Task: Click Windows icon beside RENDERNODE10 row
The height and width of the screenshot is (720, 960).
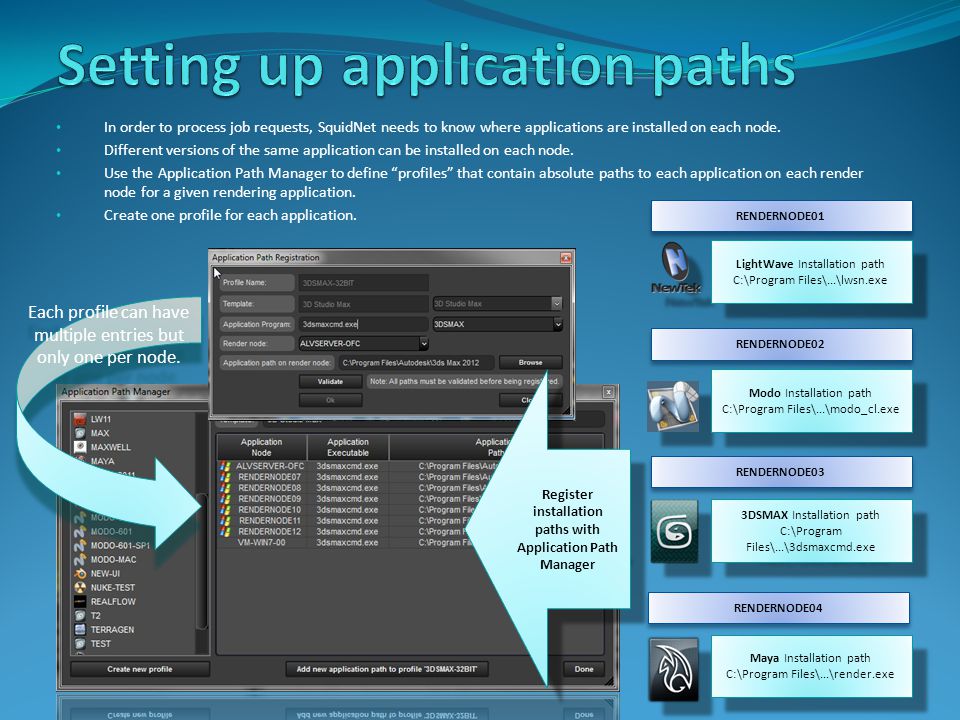Action: coord(225,509)
